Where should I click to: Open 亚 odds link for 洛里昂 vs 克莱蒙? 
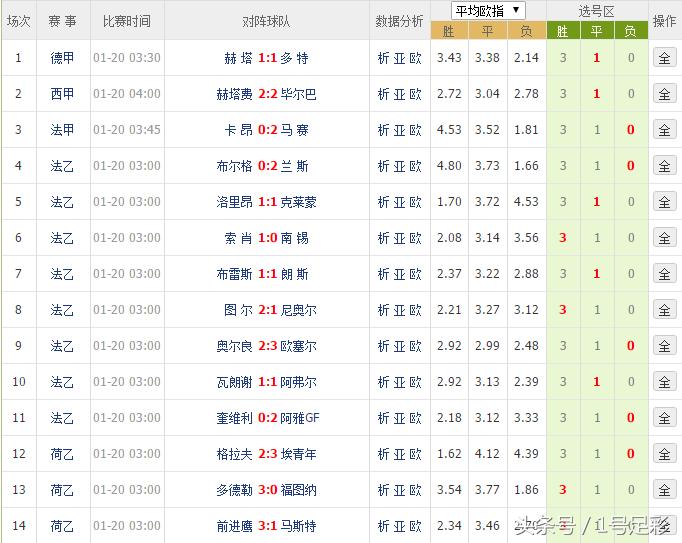click(x=399, y=202)
